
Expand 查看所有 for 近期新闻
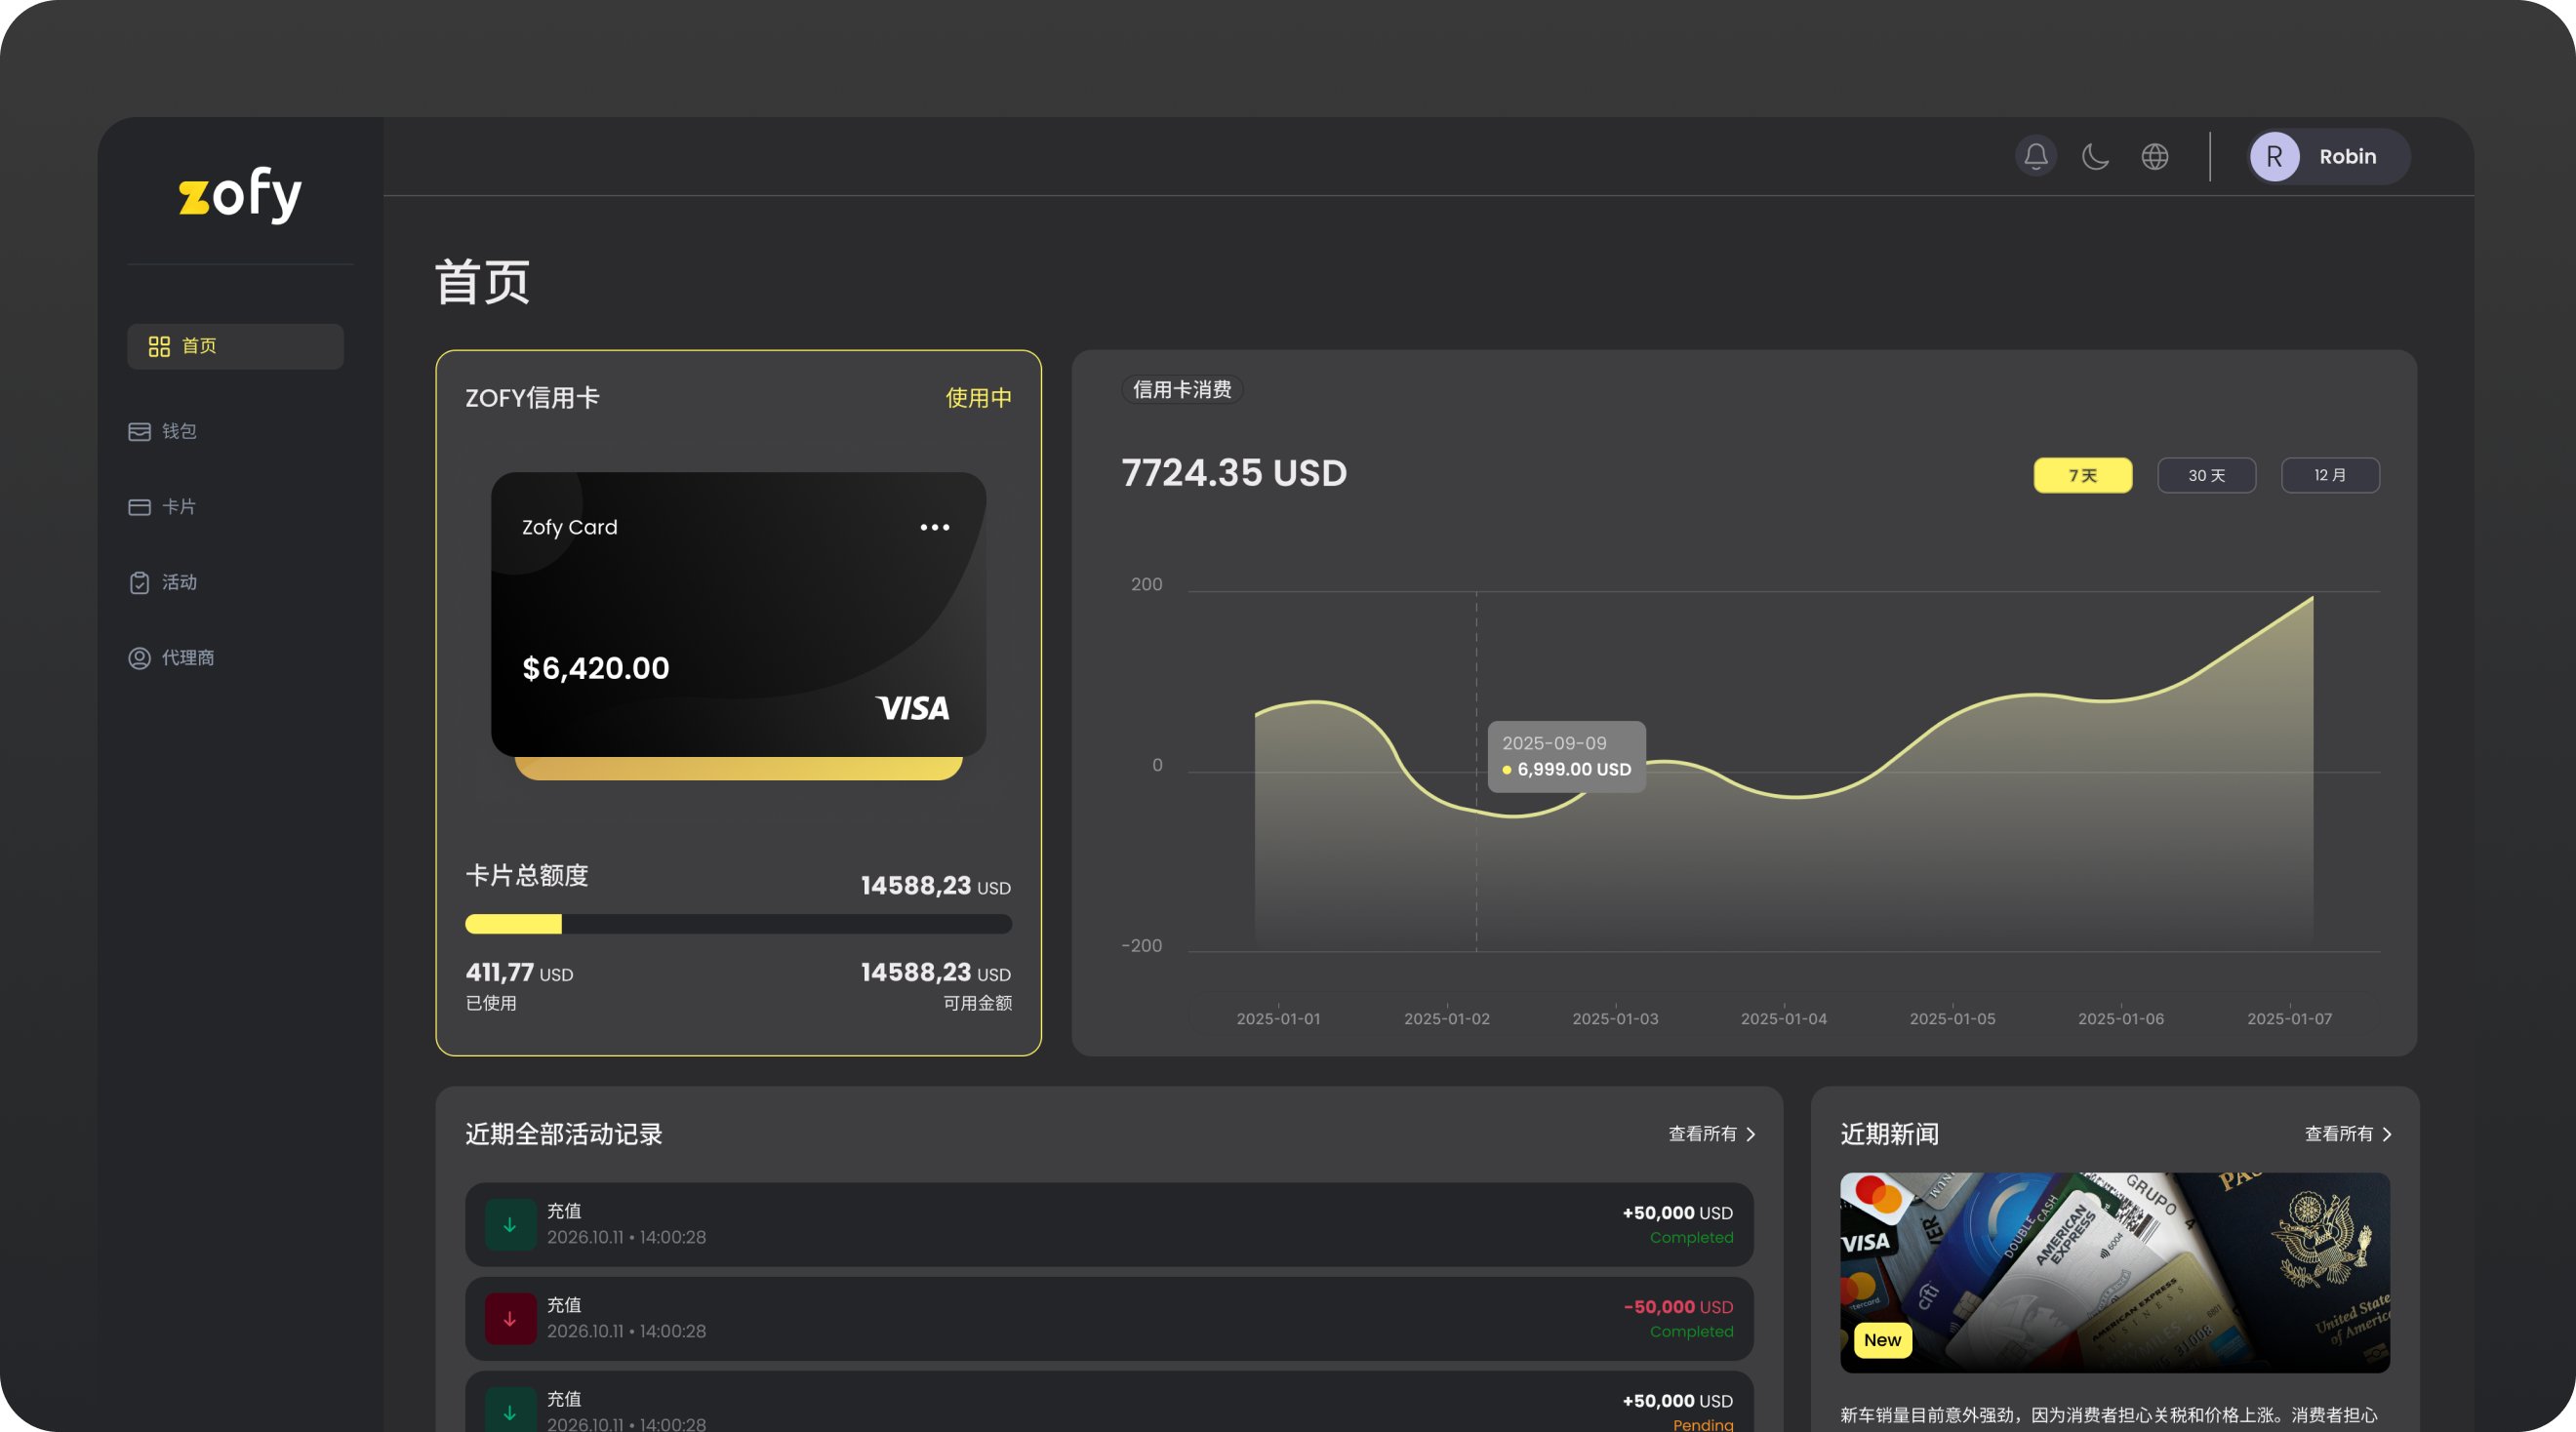[2348, 1134]
